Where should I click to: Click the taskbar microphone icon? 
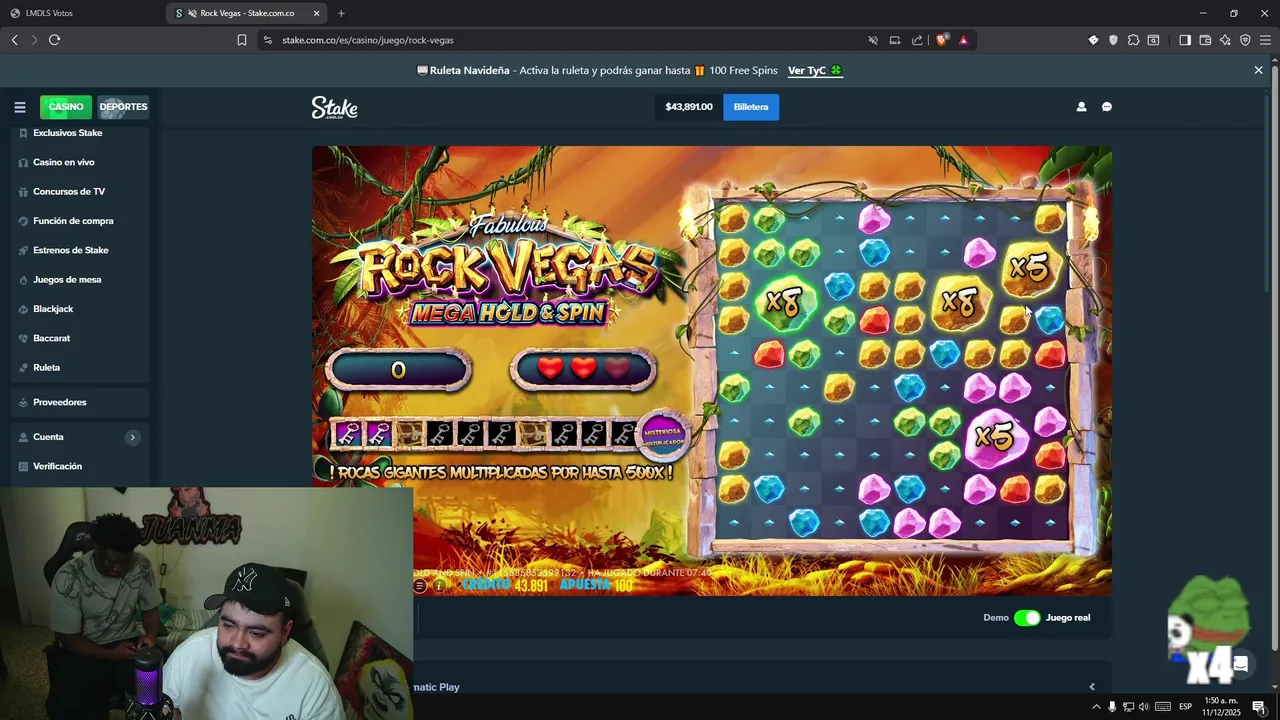click(1112, 707)
